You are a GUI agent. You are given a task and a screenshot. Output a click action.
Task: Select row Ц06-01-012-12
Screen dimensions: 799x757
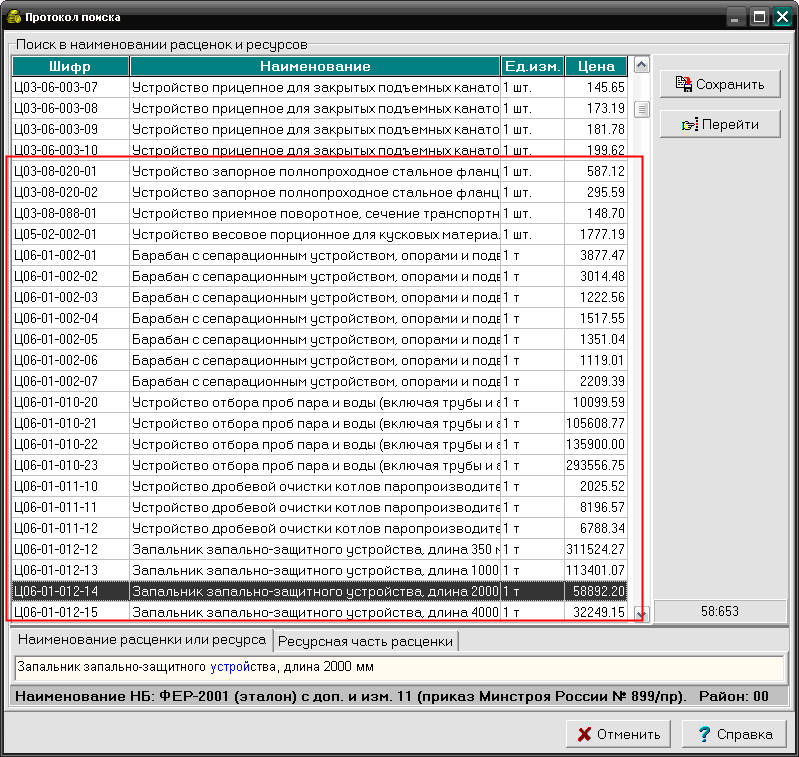[319, 550]
